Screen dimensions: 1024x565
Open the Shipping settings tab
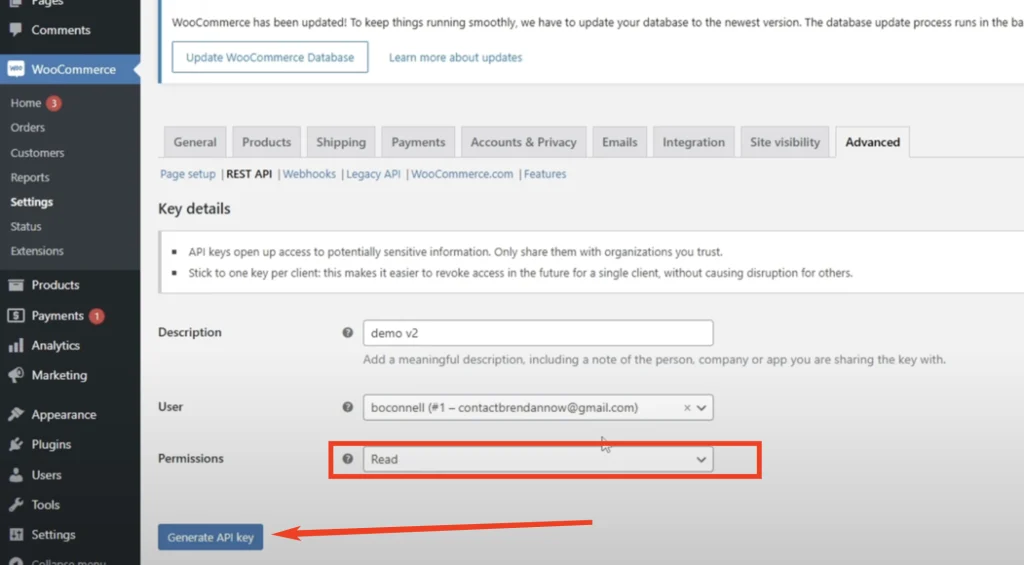(341, 142)
